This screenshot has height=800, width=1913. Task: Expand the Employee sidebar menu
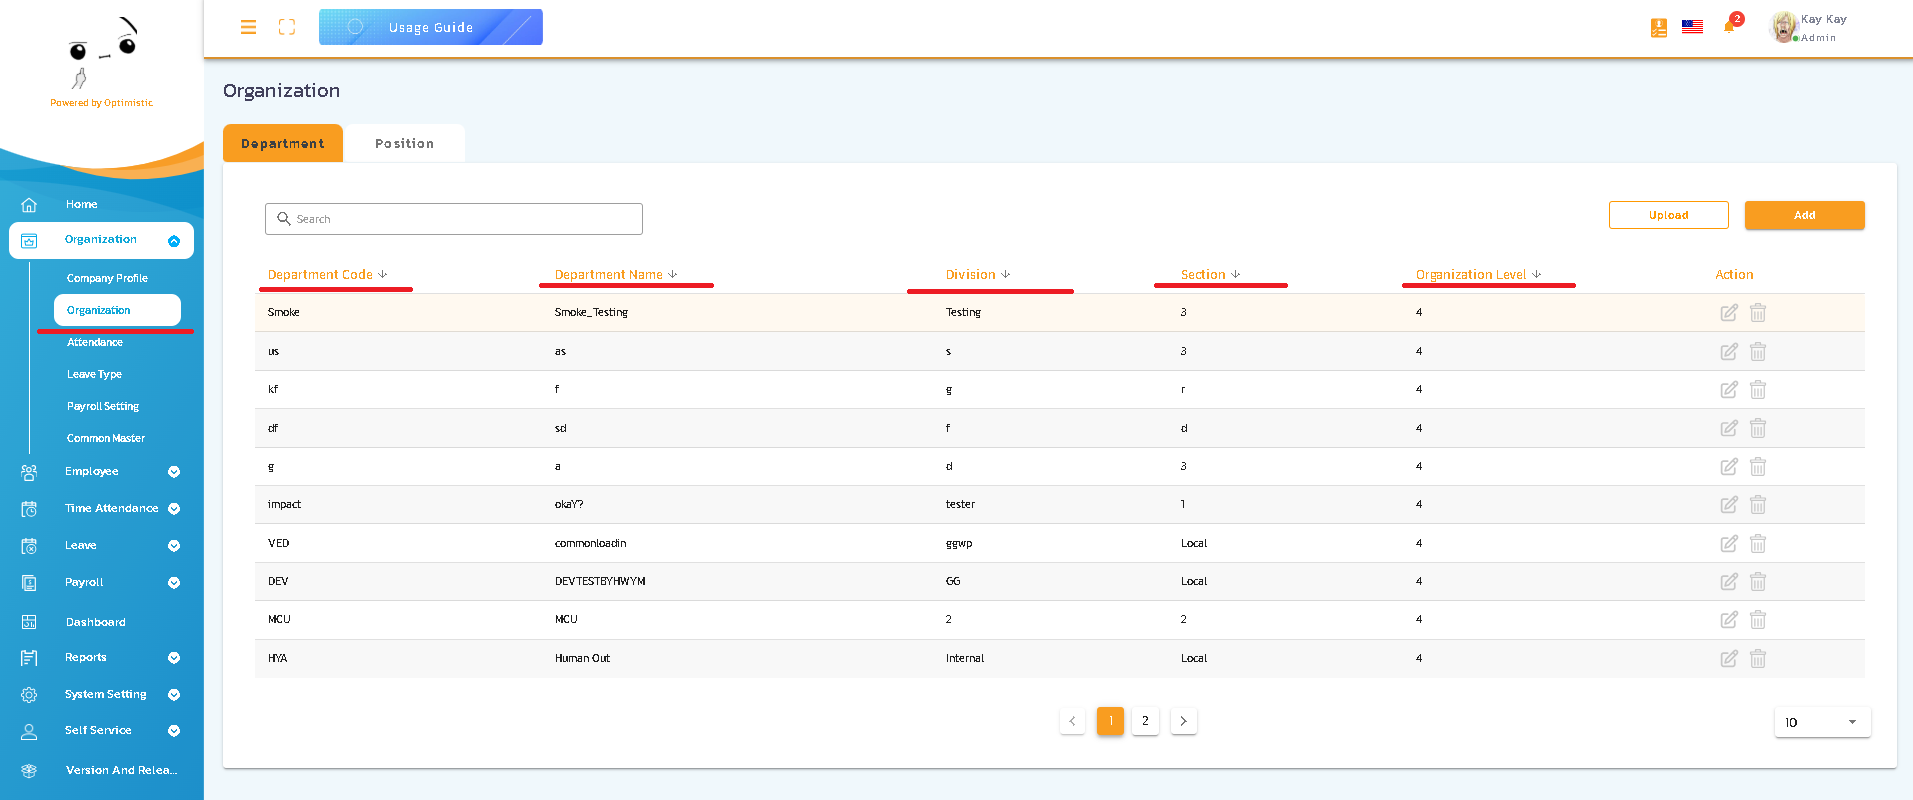click(174, 472)
